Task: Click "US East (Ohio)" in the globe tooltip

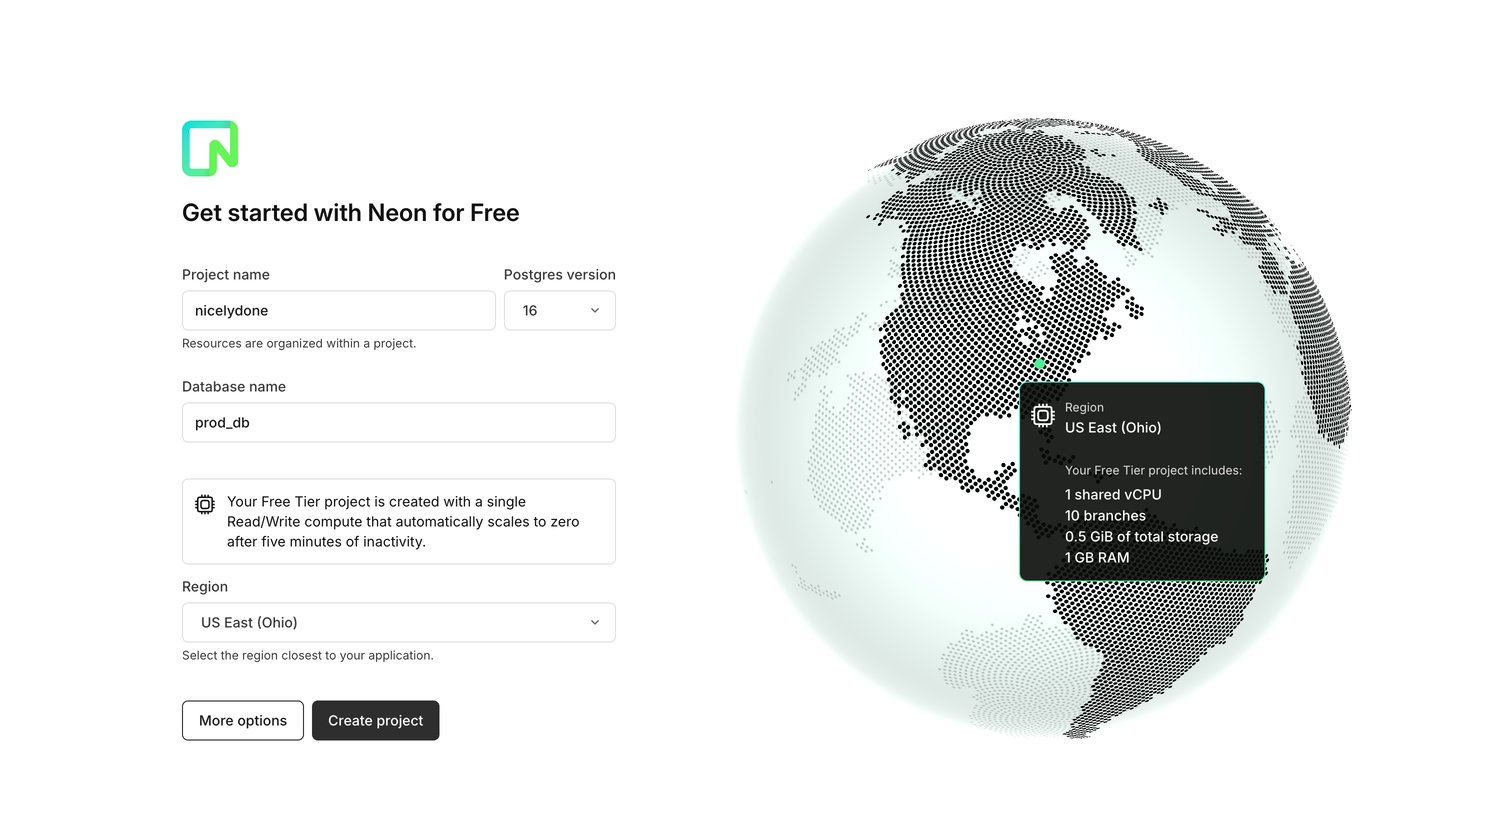Action: [1113, 428]
